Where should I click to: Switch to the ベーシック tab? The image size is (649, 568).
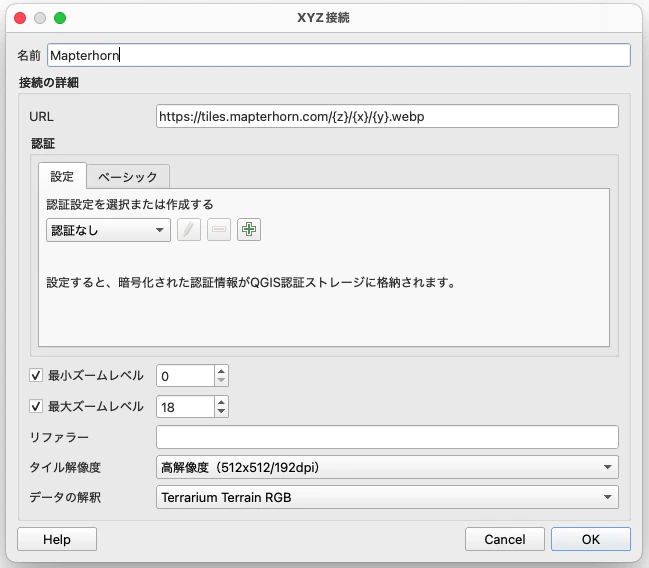(x=128, y=177)
